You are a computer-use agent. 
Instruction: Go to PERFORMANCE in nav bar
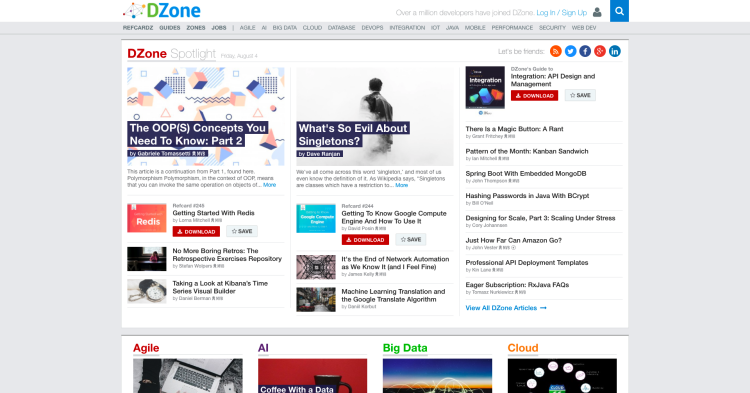(x=512, y=28)
